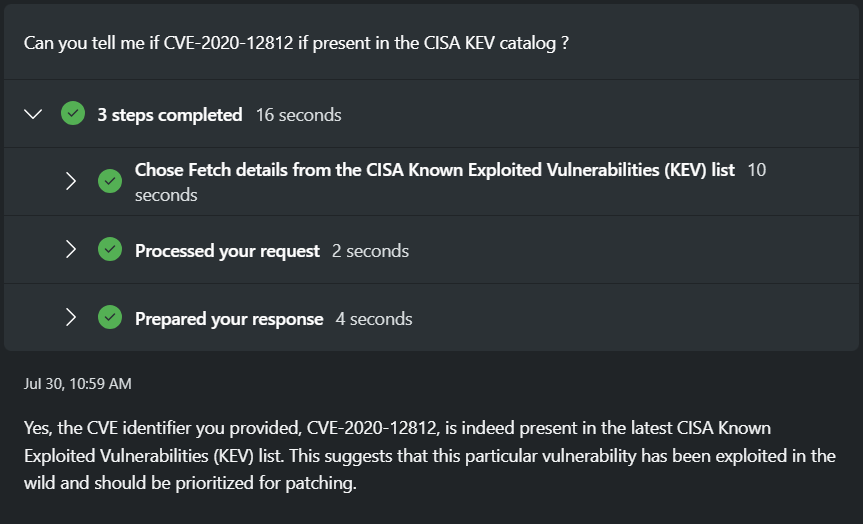This screenshot has height=524, width=863.
Task: Expand the 'Processed your request' step chevron
Action: tap(70, 250)
